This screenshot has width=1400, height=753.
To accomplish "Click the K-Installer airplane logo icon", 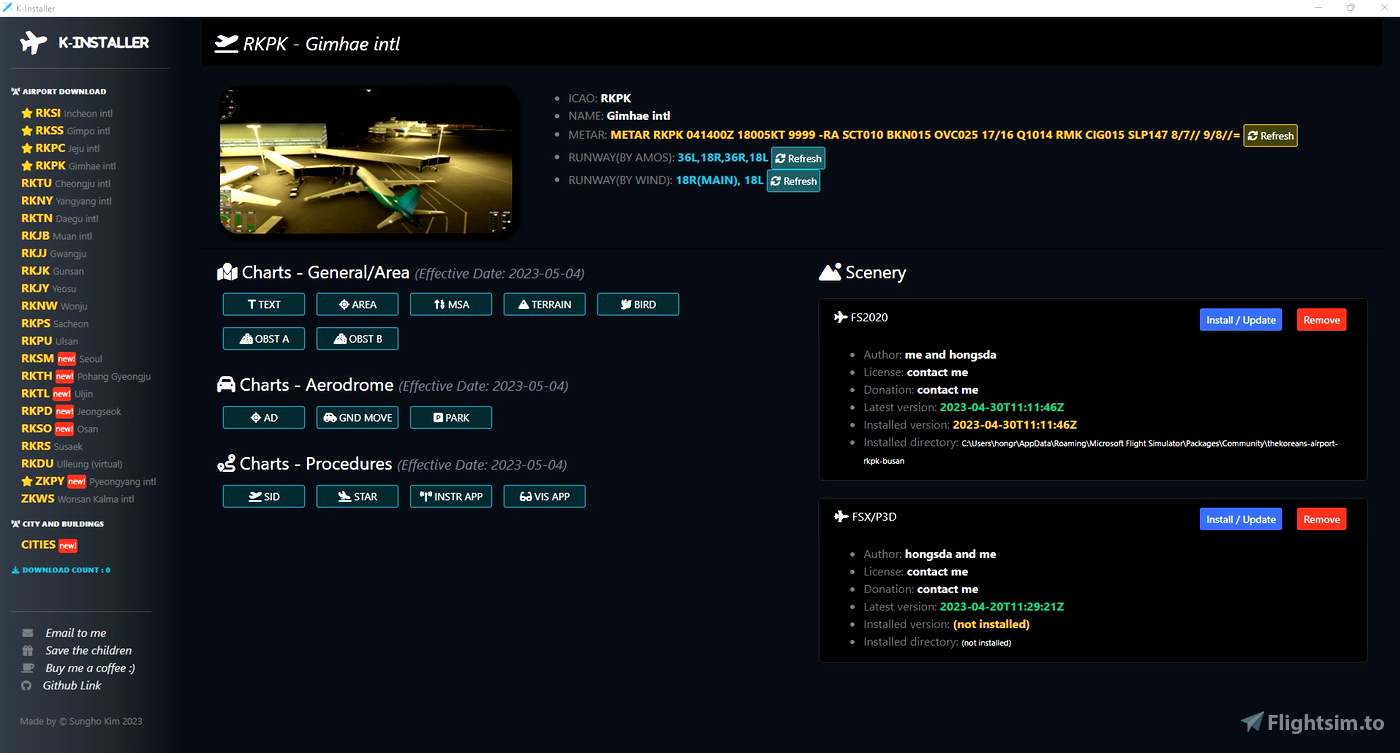I will pos(34,43).
